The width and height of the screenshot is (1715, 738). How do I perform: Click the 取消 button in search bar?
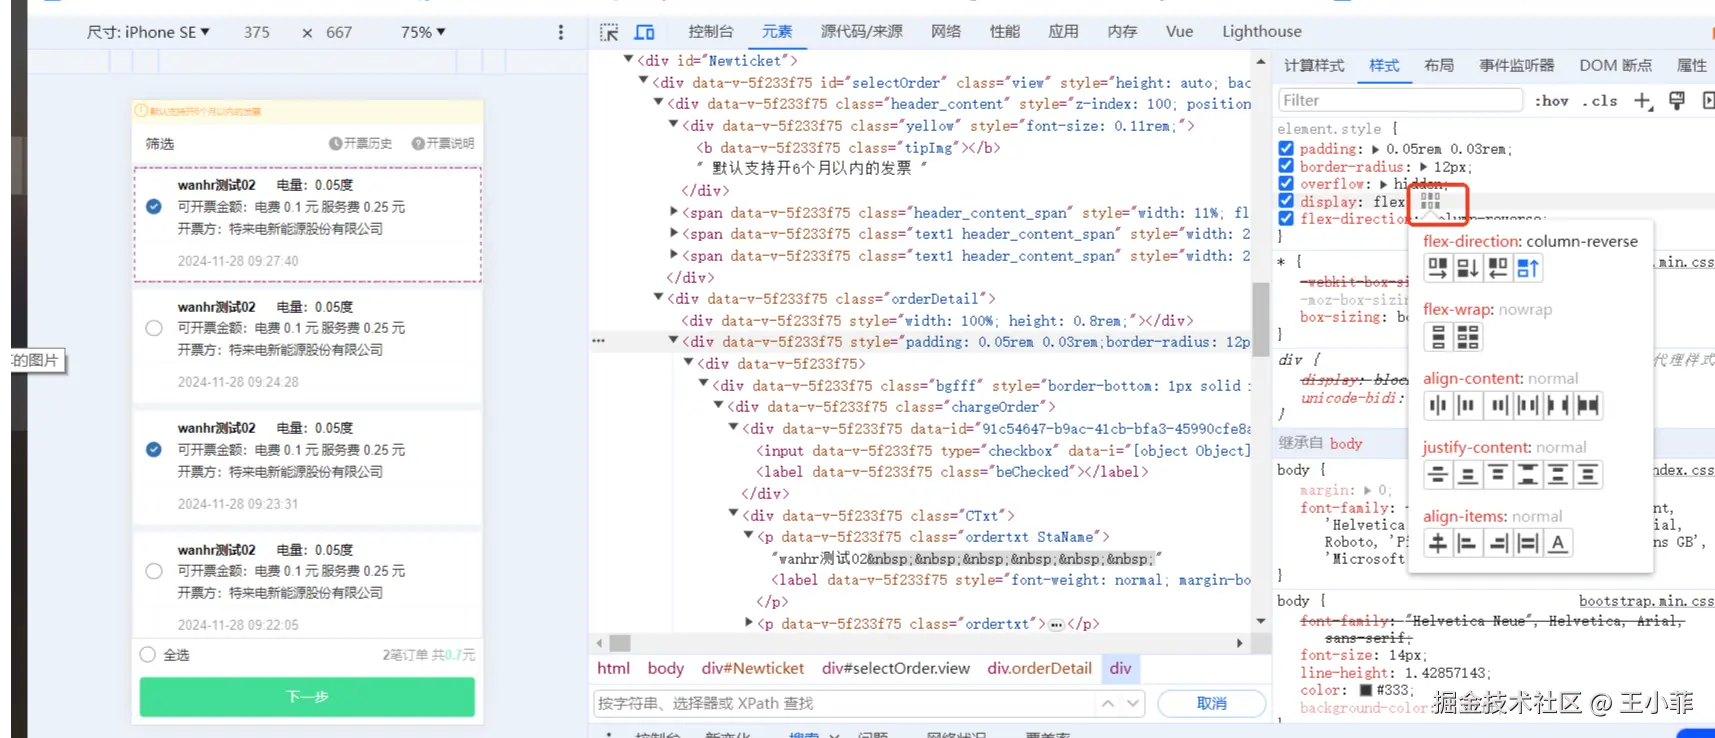pos(1211,703)
